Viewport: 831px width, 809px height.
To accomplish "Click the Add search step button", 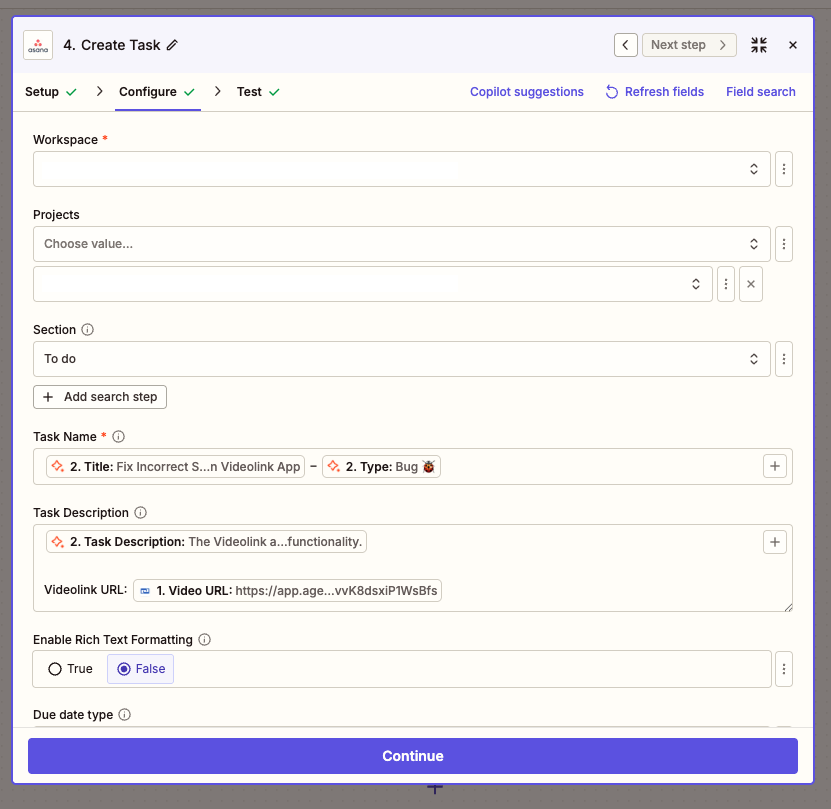I will 99,396.
